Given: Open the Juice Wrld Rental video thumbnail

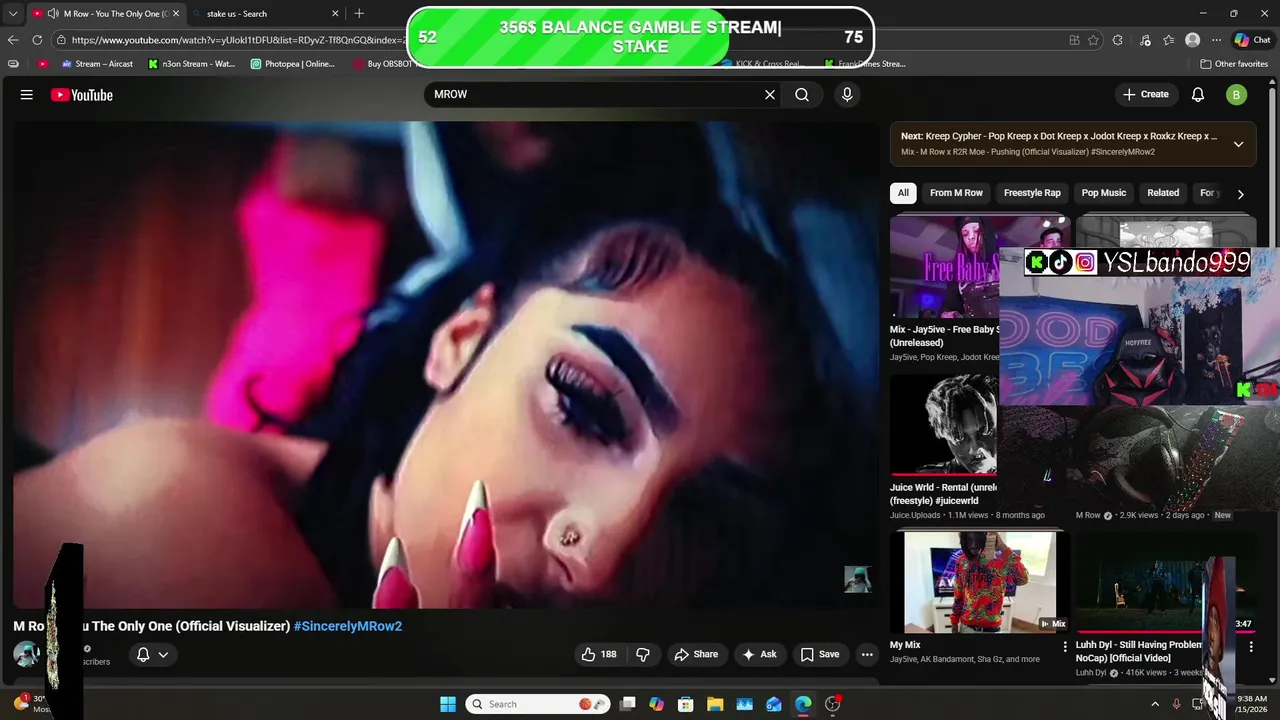Looking at the screenshot, I should (x=944, y=425).
